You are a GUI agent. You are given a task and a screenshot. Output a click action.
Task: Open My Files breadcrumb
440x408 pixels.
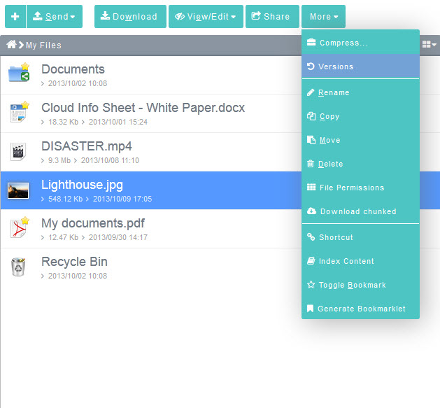(43, 45)
